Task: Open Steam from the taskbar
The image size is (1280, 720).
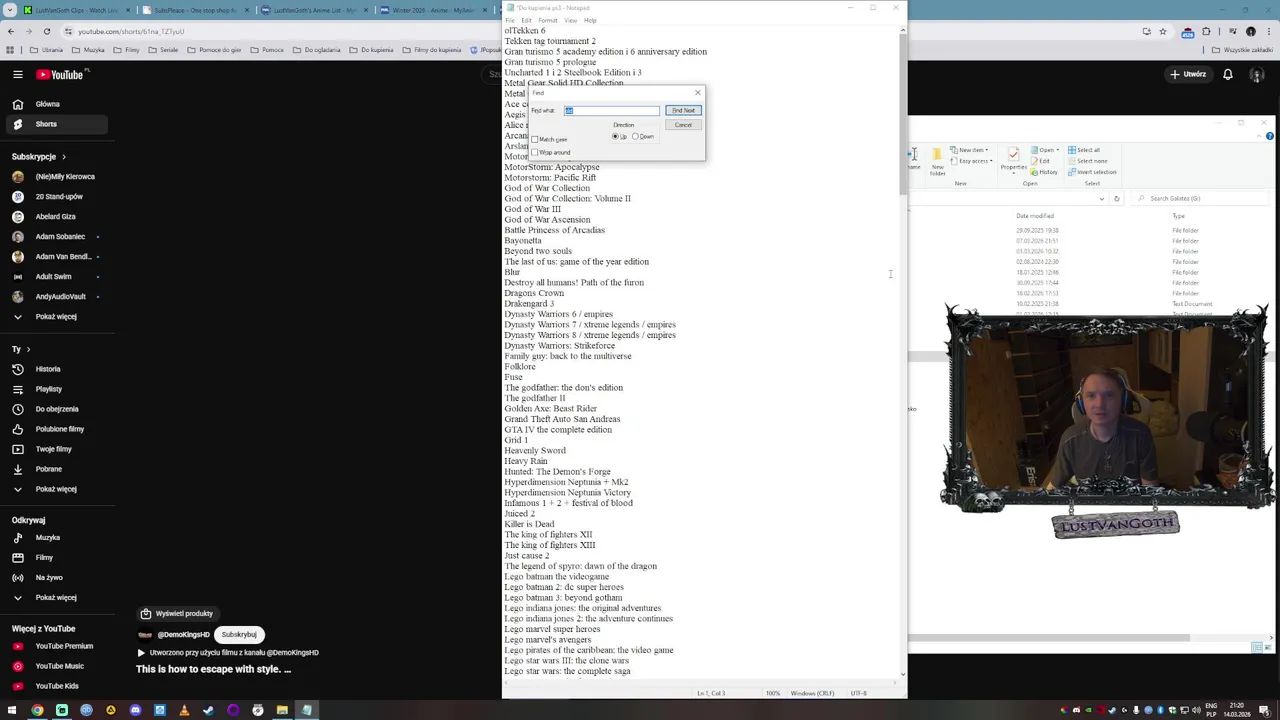Action: click(208, 710)
